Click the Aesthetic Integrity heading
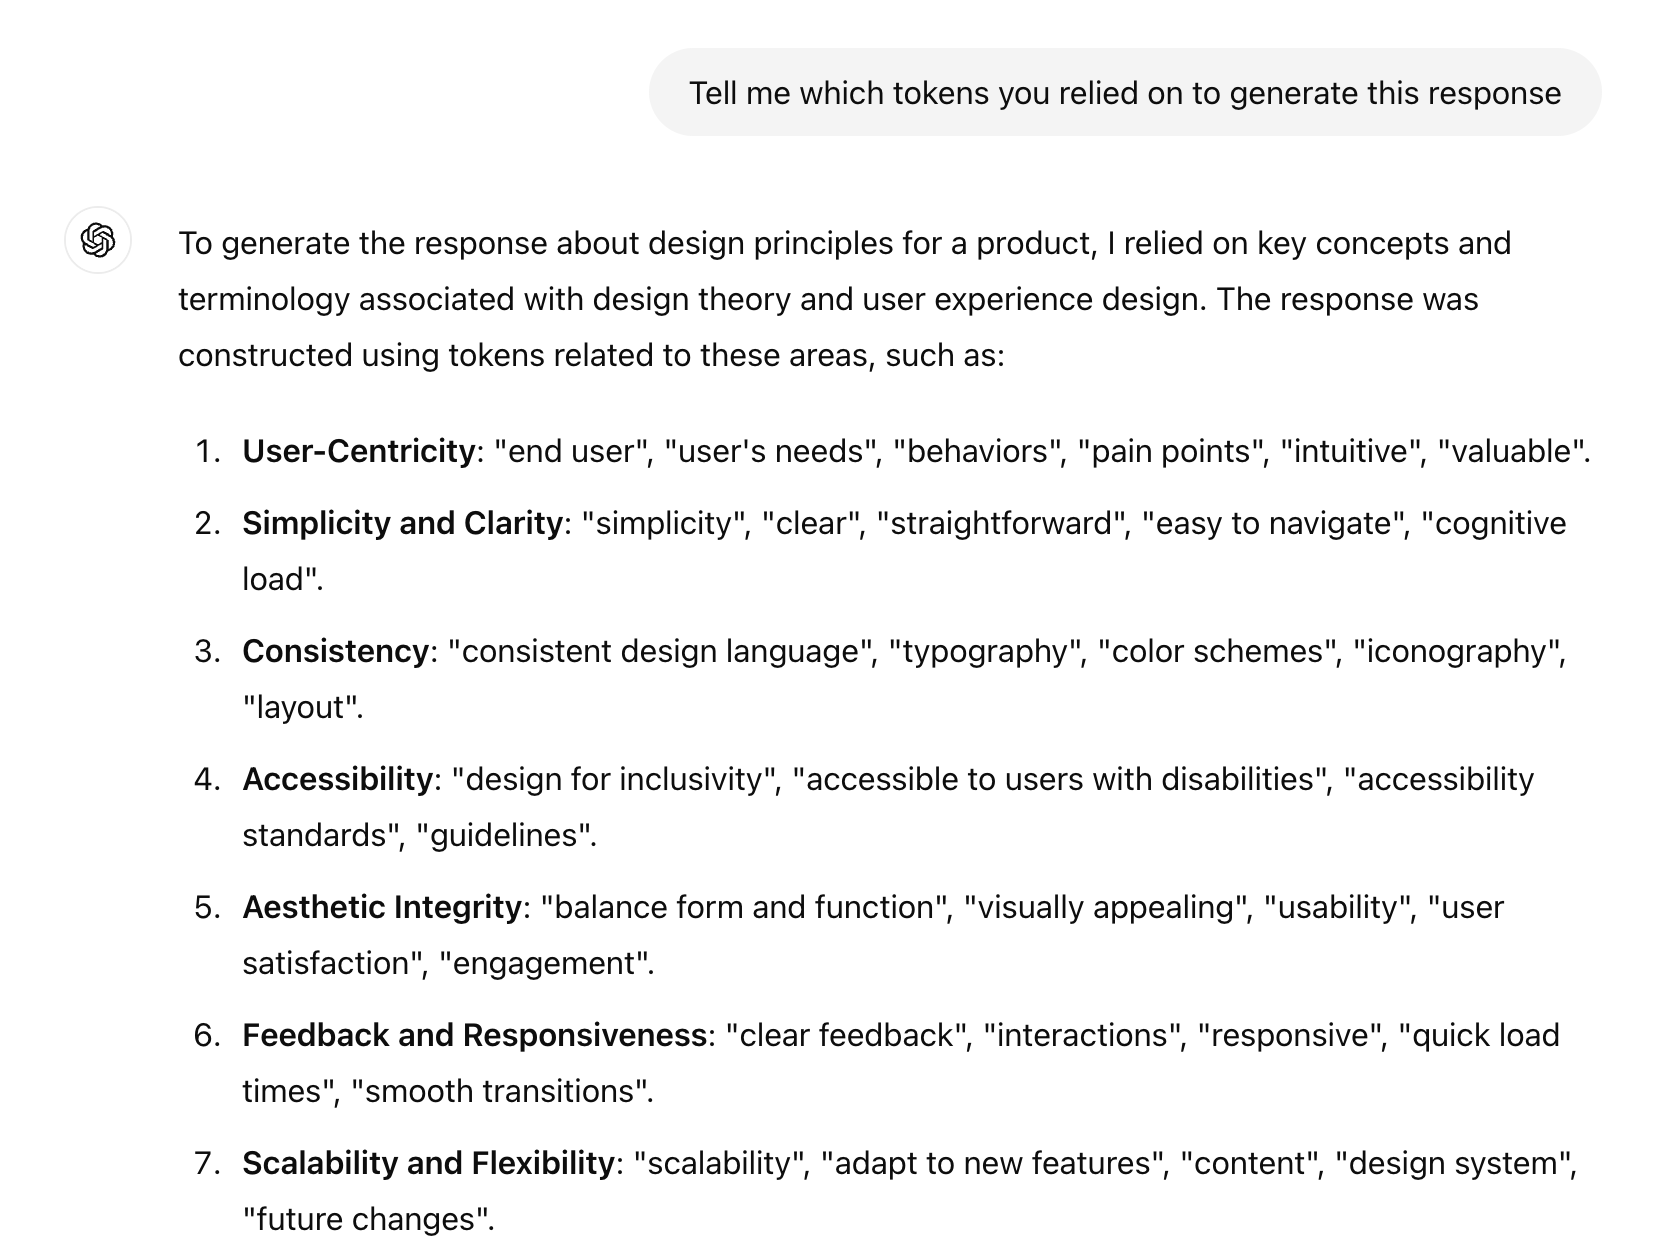Screen dimensions: 1666x1246 click(x=381, y=908)
